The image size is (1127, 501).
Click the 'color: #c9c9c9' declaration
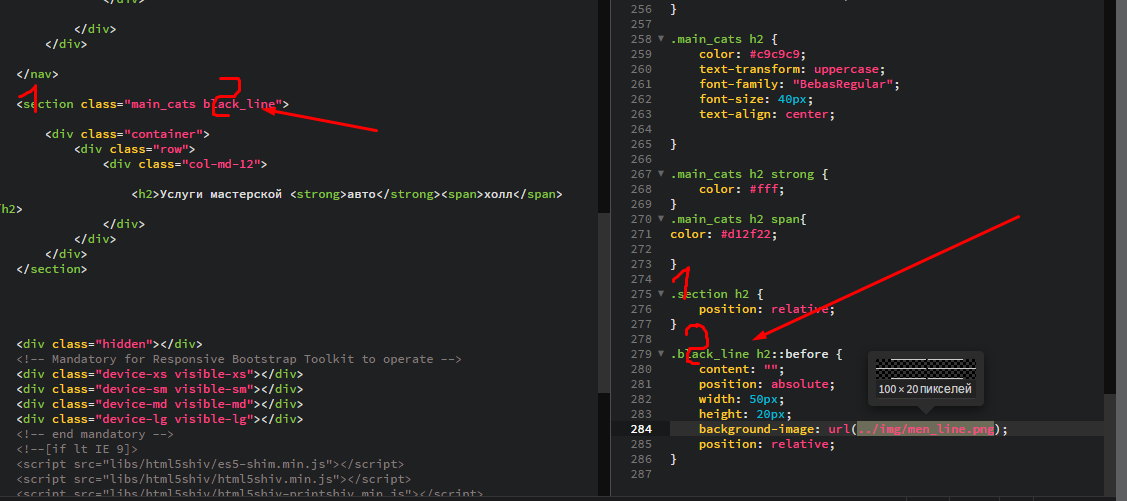(x=753, y=55)
